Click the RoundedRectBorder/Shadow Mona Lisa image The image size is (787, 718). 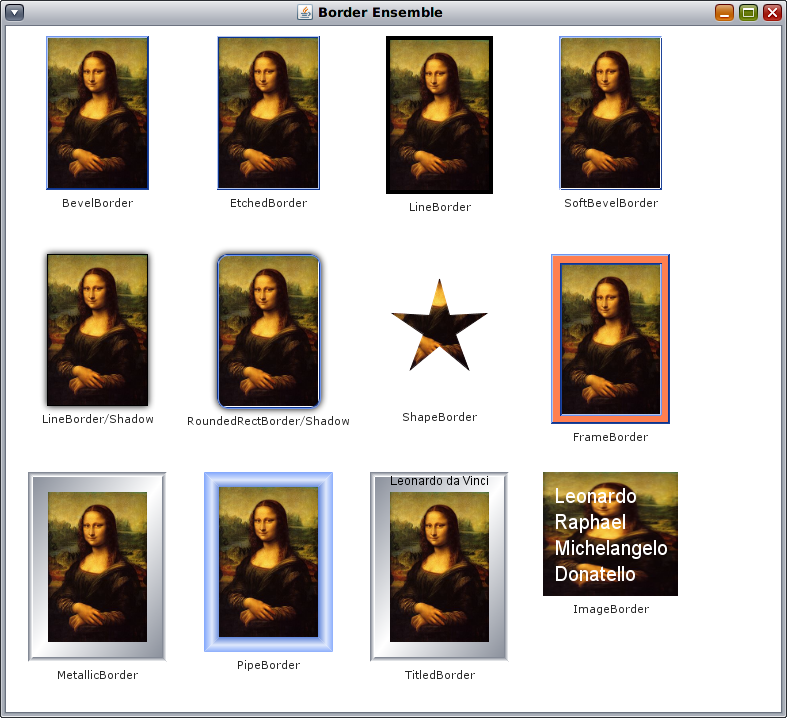pyautogui.click(x=269, y=331)
